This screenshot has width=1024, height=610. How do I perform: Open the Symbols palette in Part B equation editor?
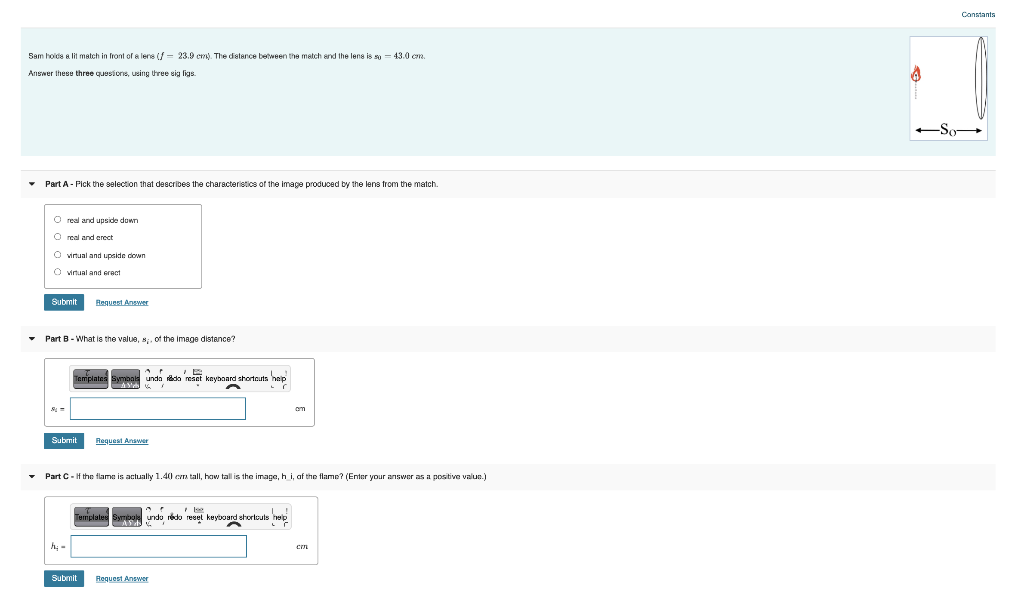[124, 379]
